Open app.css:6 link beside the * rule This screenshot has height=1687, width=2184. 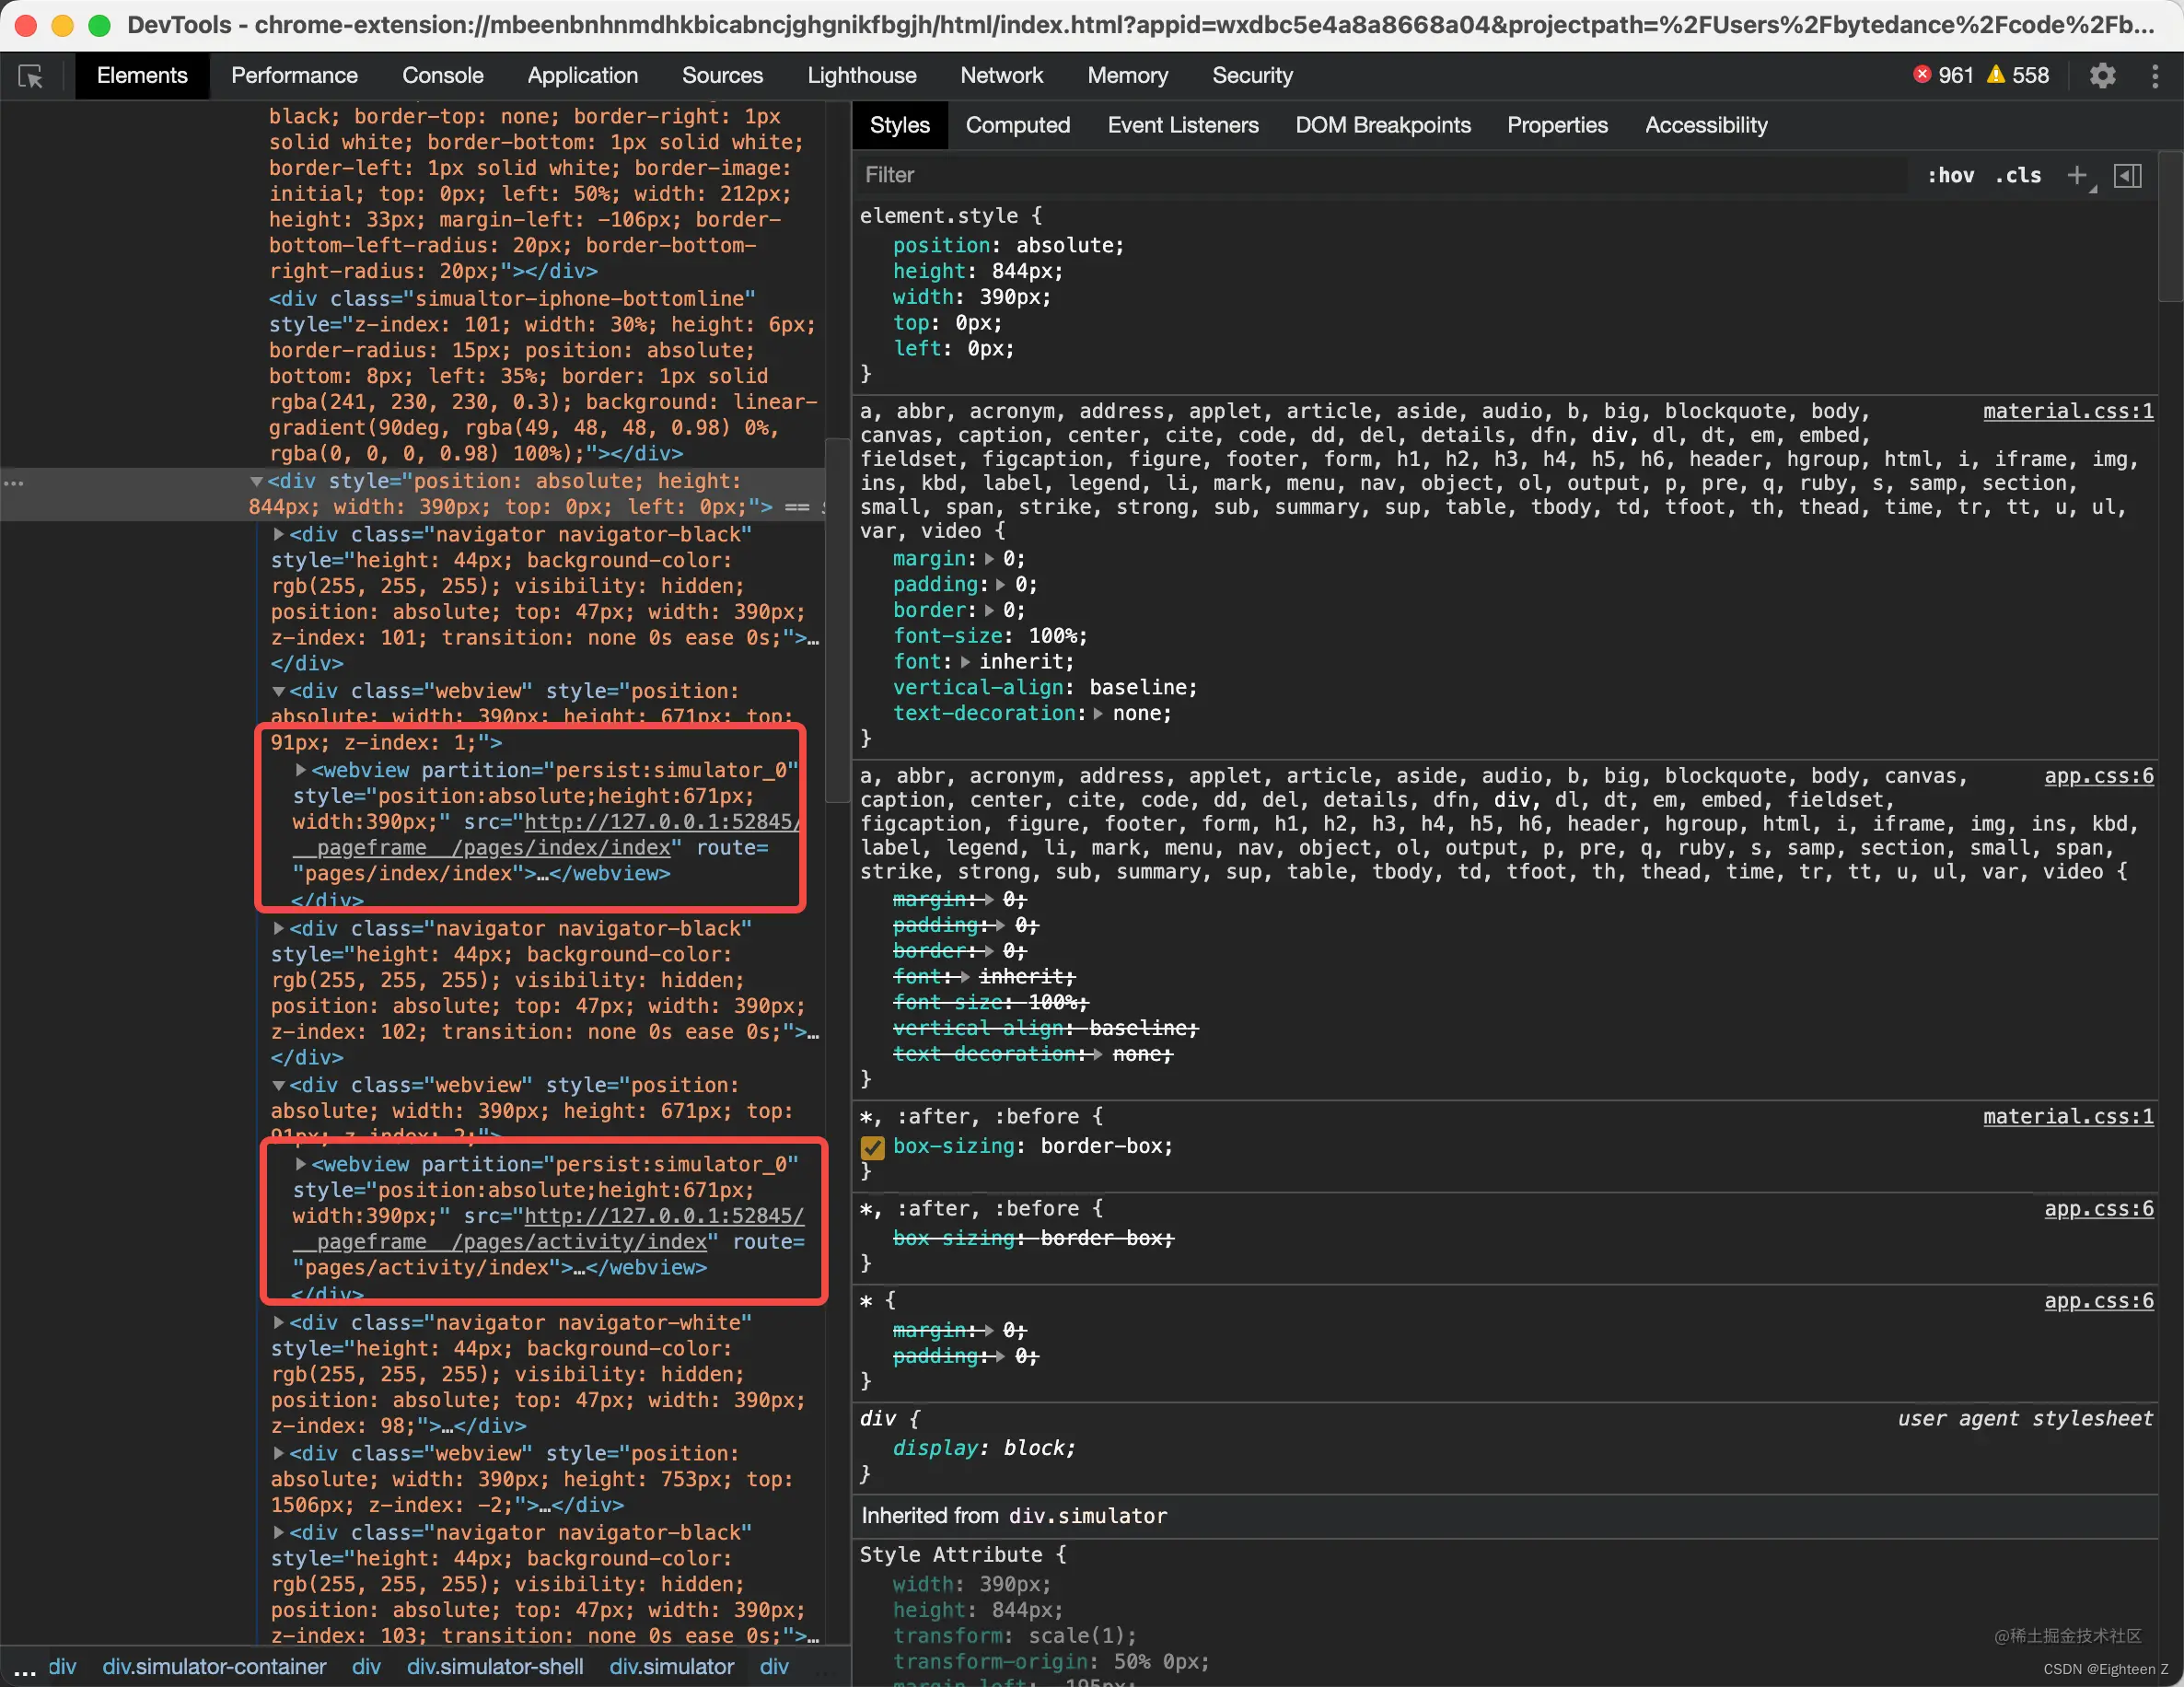coord(2098,1300)
